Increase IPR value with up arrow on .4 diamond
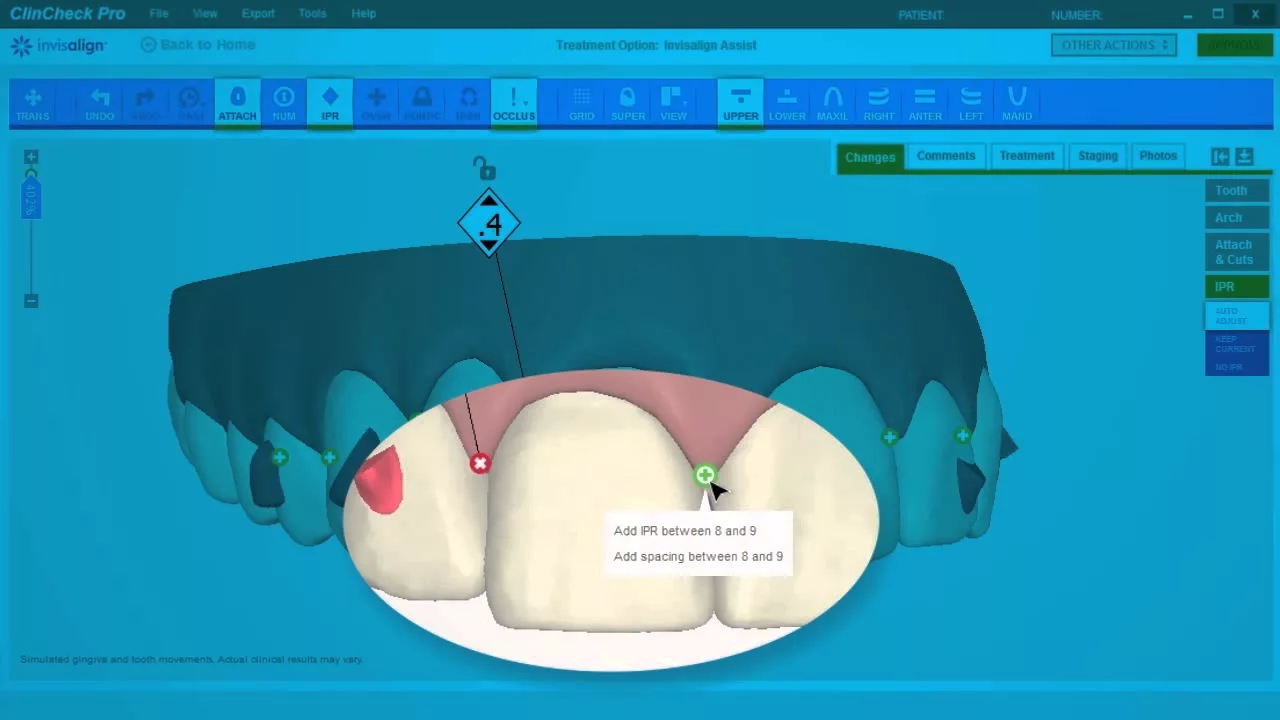Image resolution: width=1280 pixels, height=720 pixels. click(488, 201)
